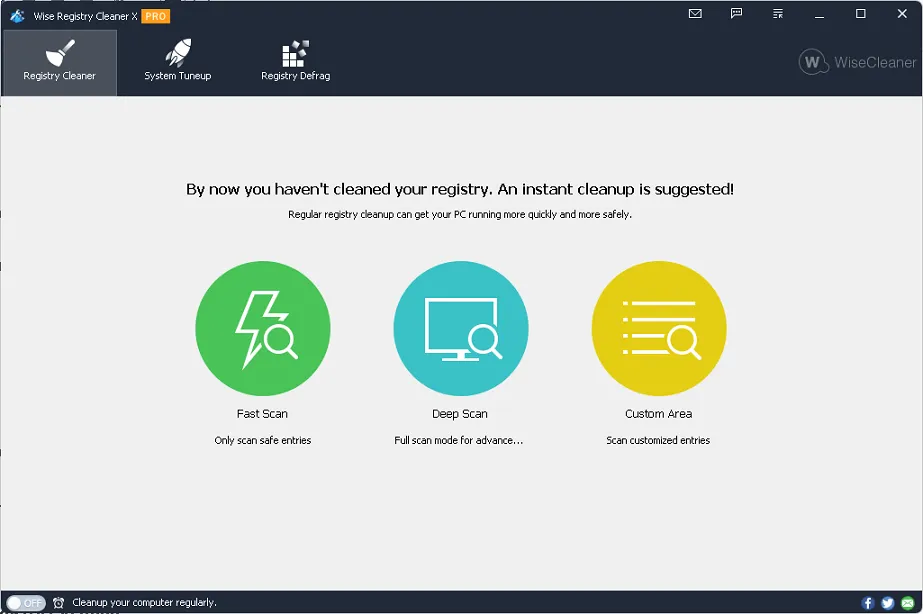Click the Deep Scan label
Viewport: 923px width, 614px height.
tap(460, 414)
